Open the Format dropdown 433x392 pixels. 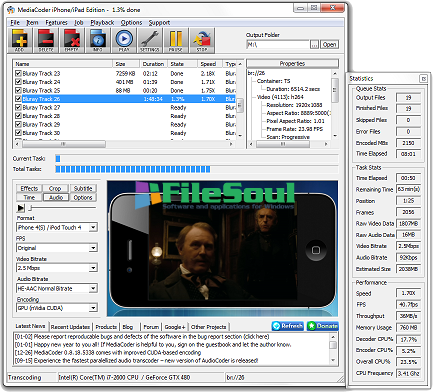coord(93,228)
